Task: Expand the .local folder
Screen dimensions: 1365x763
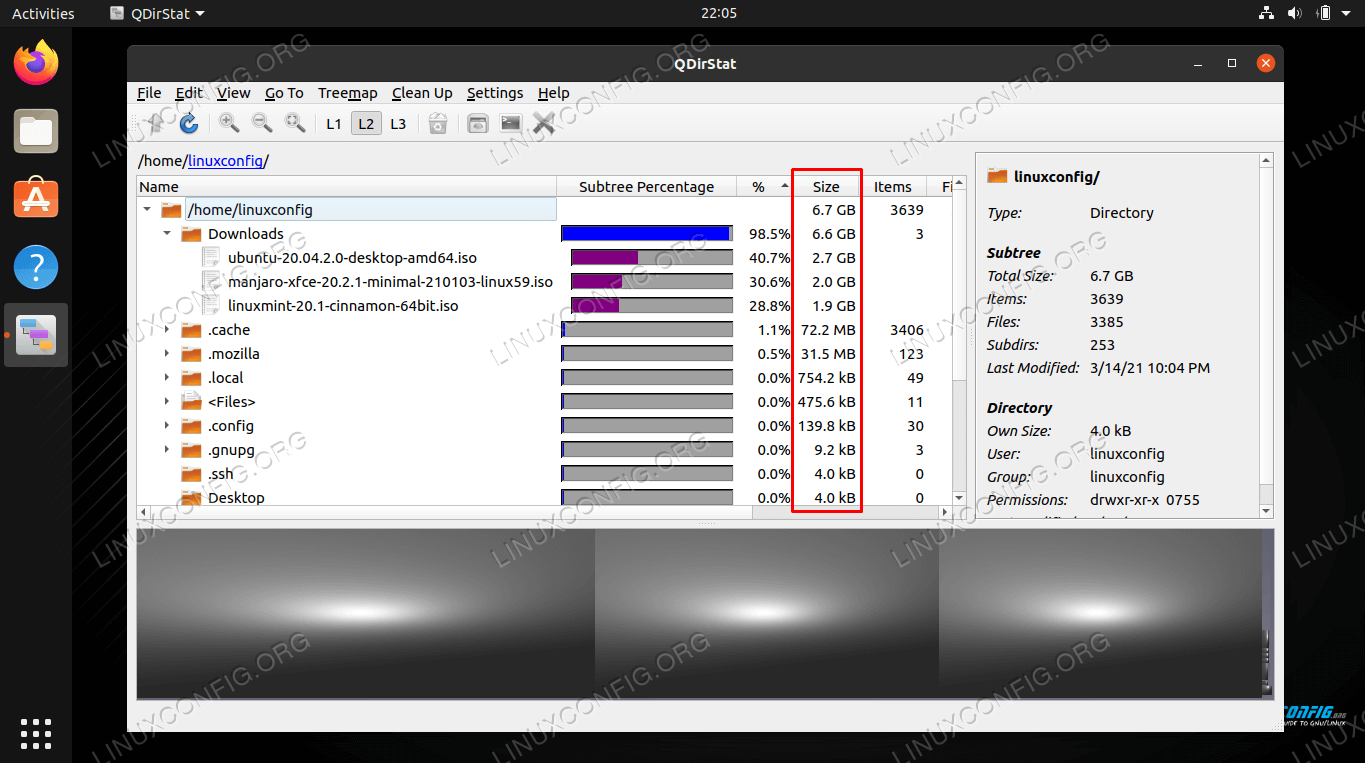Action: (x=167, y=378)
